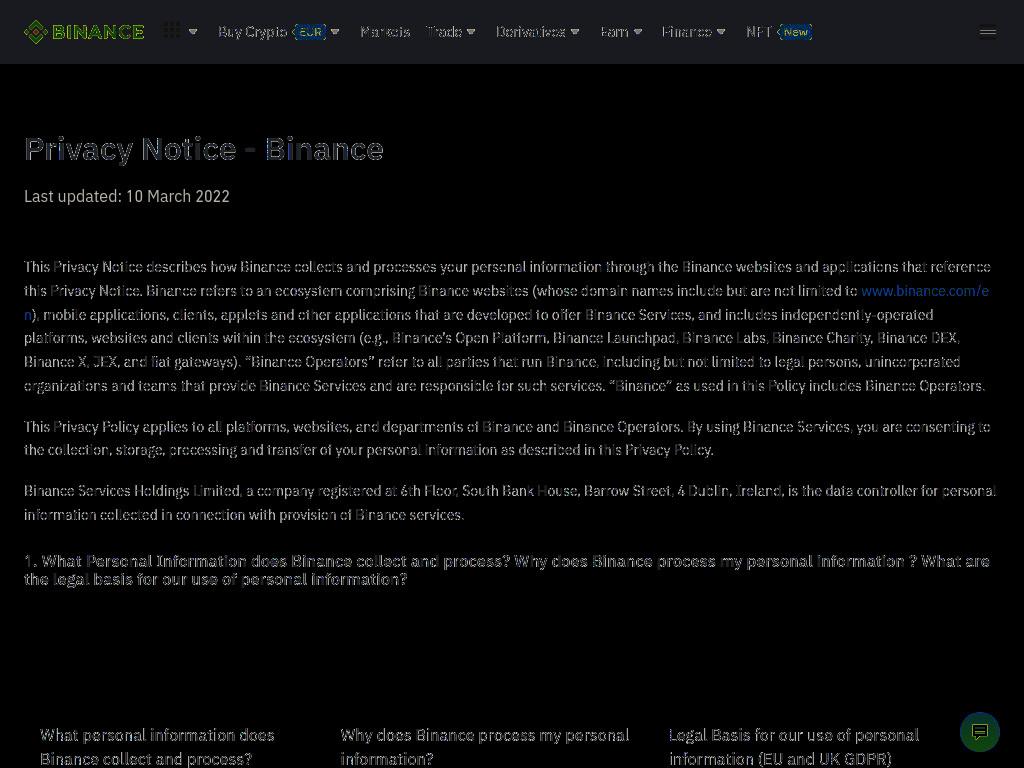
Task: Open the chat support bubble
Action: pyautogui.click(x=980, y=732)
